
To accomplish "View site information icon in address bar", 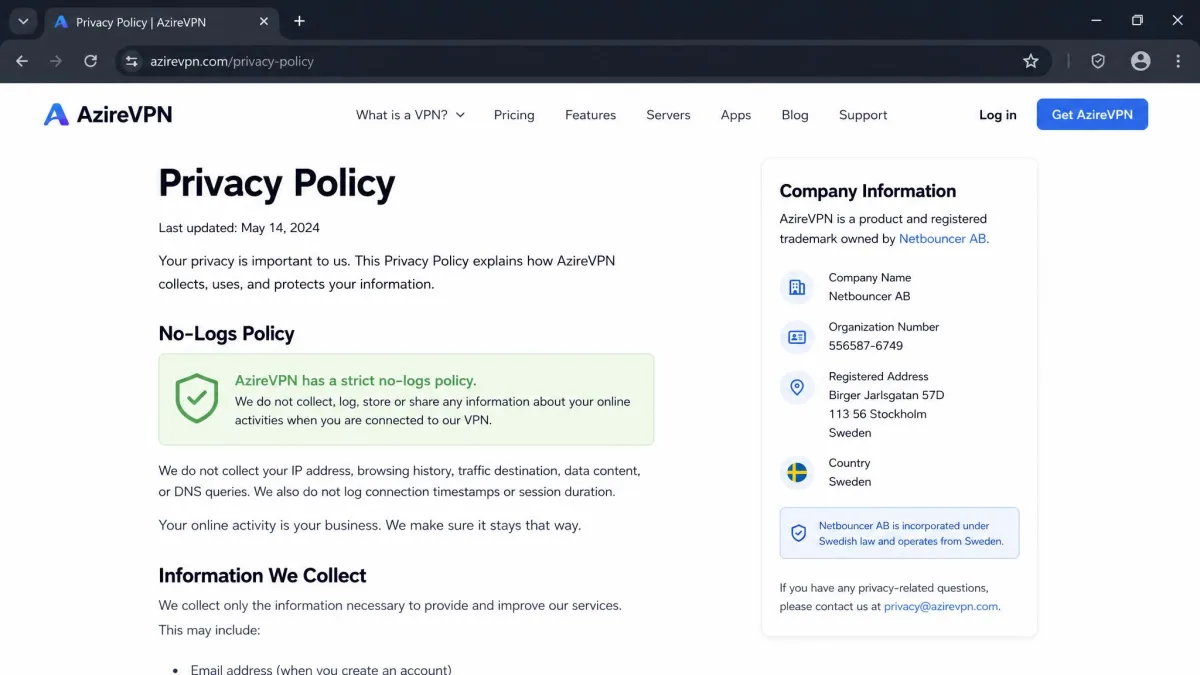I will pyautogui.click(x=131, y=61).
